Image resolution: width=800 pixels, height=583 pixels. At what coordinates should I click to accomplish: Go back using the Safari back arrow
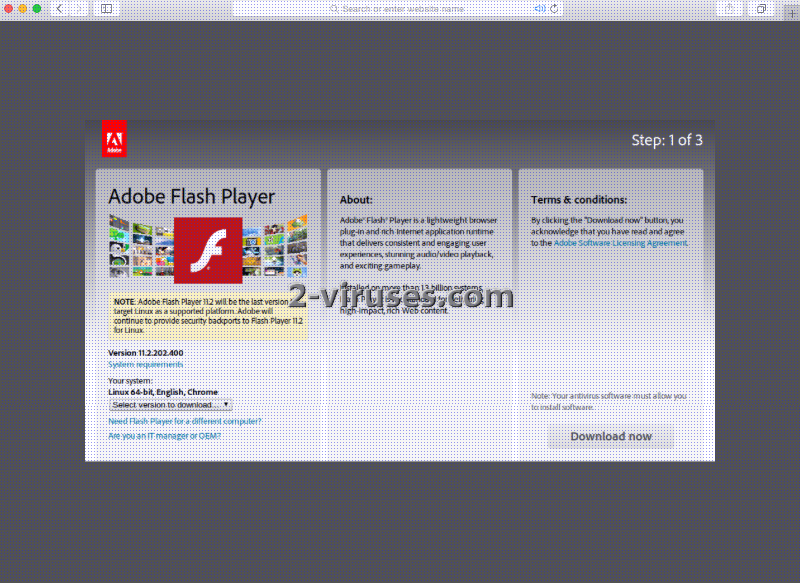(x=60, y=9)
